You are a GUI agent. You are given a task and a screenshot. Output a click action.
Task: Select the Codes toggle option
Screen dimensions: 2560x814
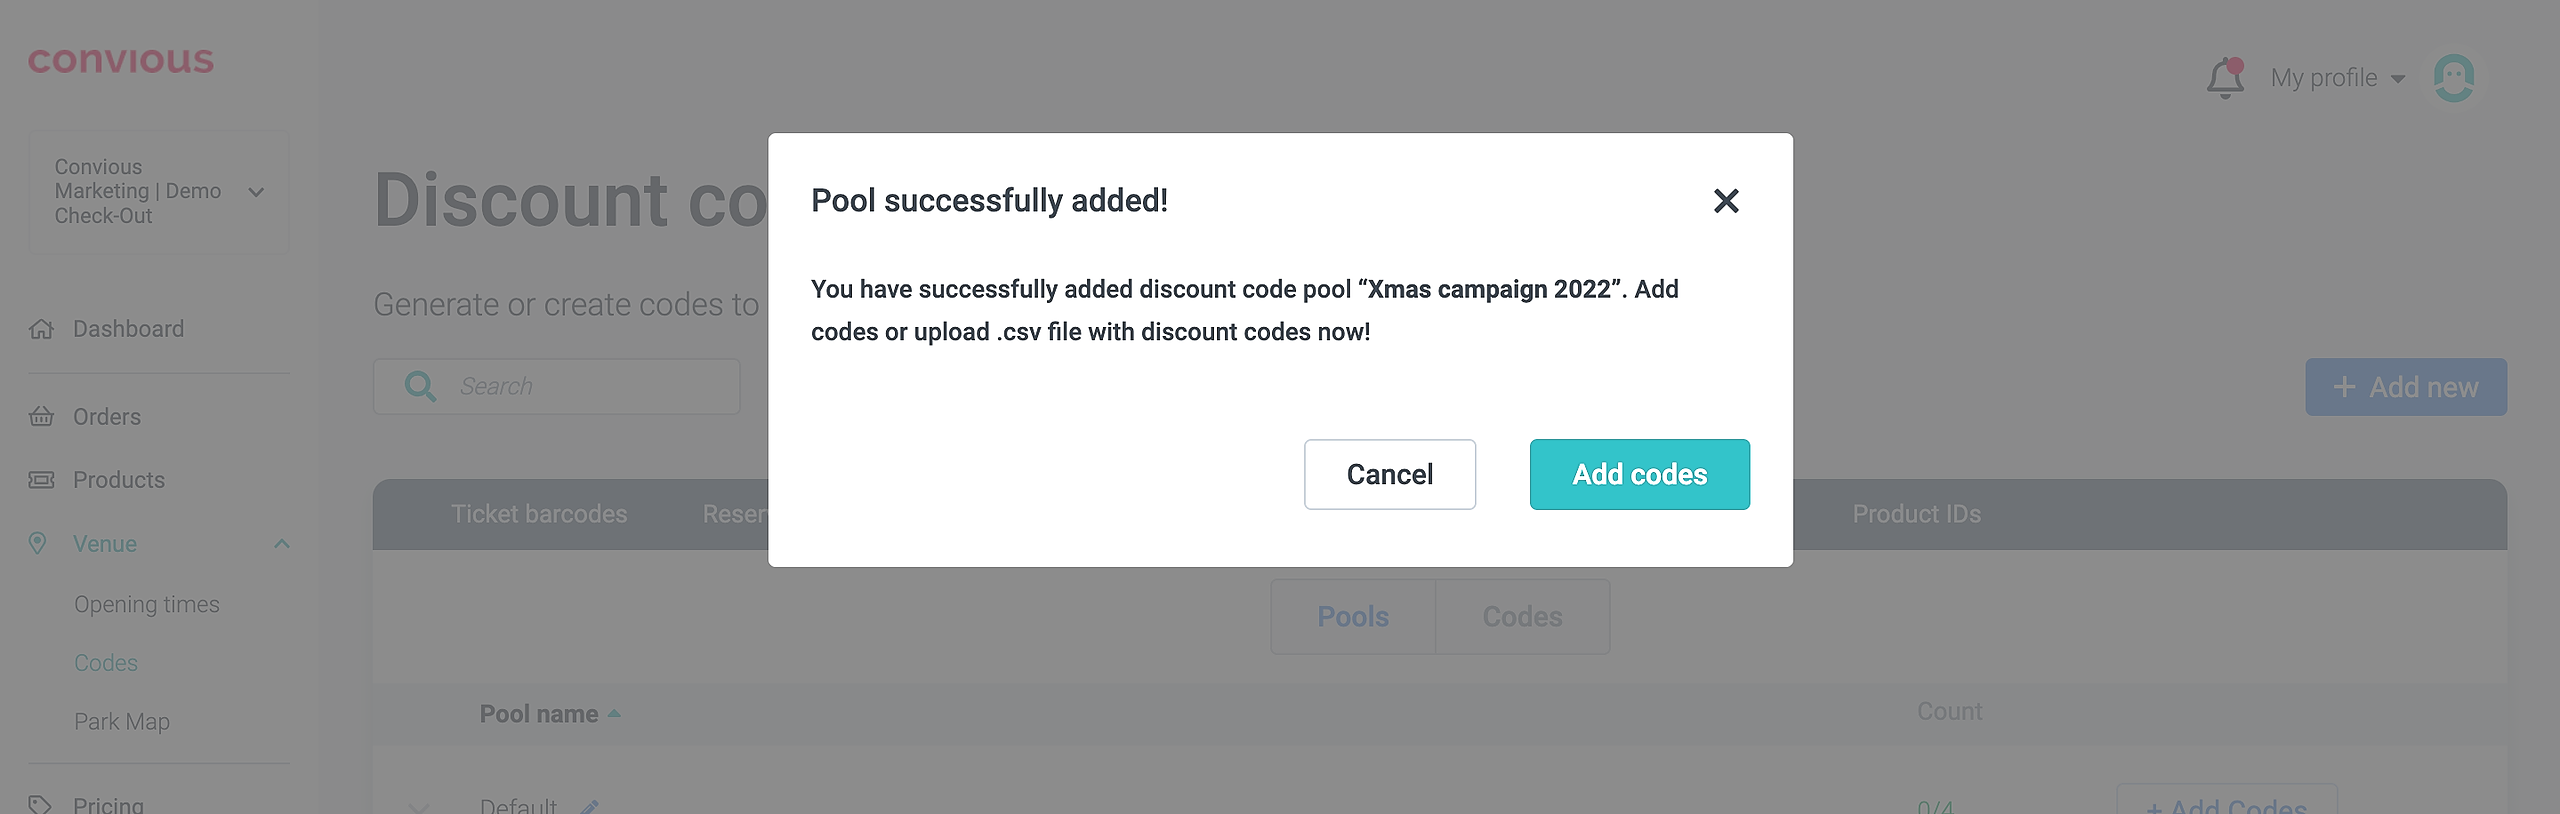[1522, 617]
